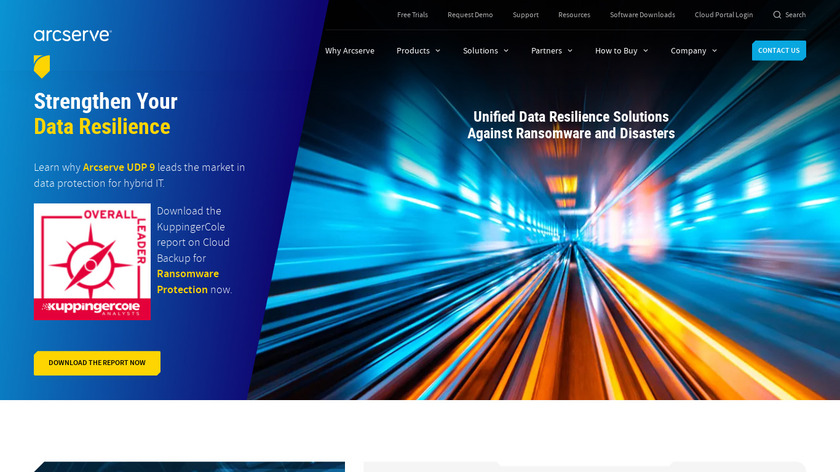Open Software Downloads page

(642, 15)
